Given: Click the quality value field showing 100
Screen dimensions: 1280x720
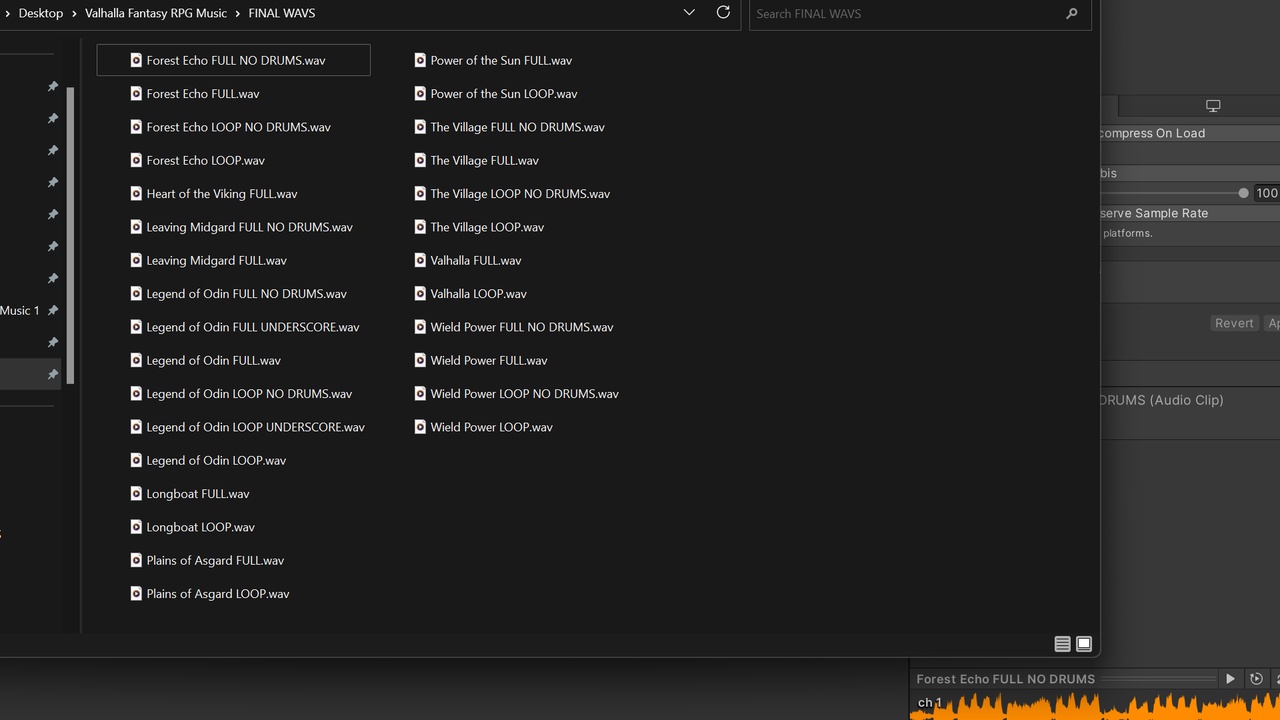Looking at the screenshot, I should pyautogui.click(x=1267, y=193).
